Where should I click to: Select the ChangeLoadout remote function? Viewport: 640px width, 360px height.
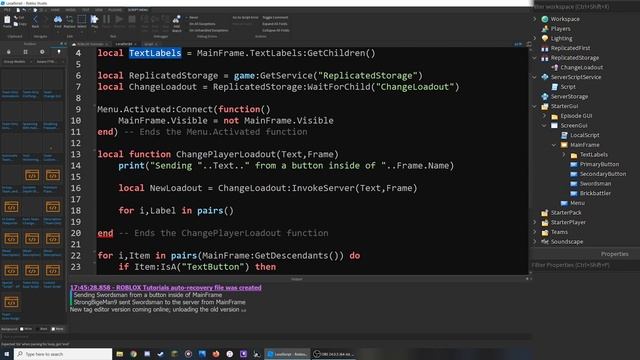coord(581,67)
